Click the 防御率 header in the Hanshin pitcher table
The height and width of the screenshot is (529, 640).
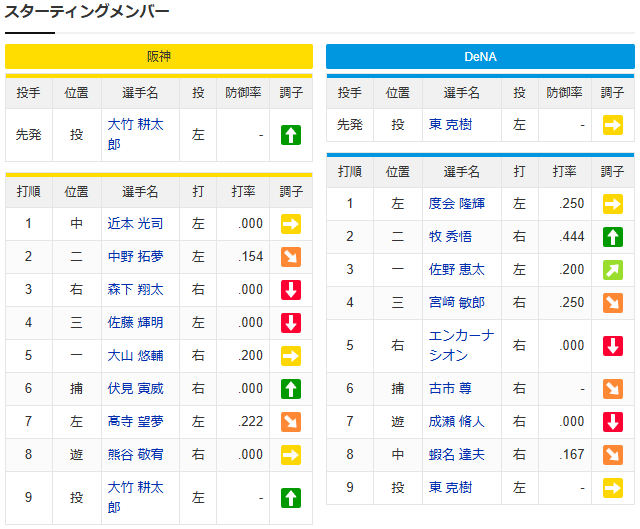click(x=243, y=93)
